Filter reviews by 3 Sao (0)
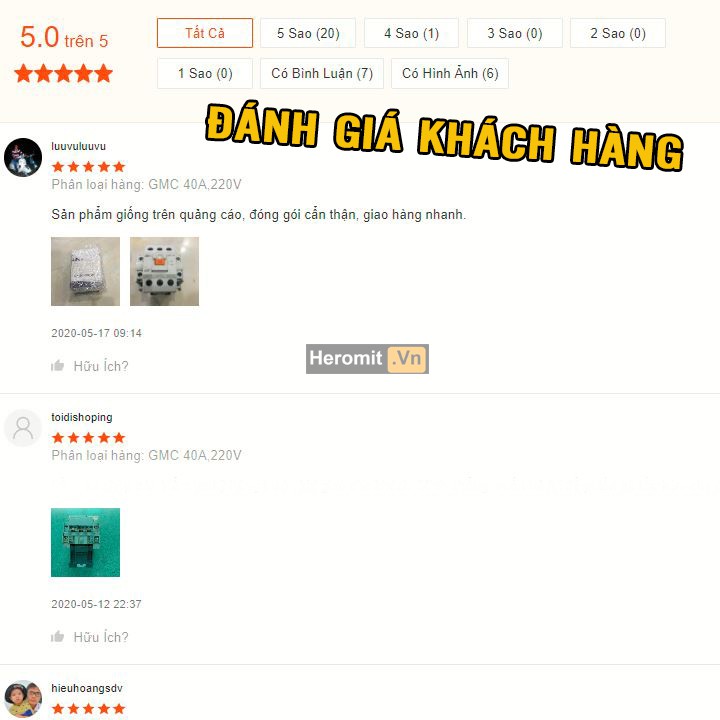The width and height of the screenshot is (720, 720). (x=515, y=33)
